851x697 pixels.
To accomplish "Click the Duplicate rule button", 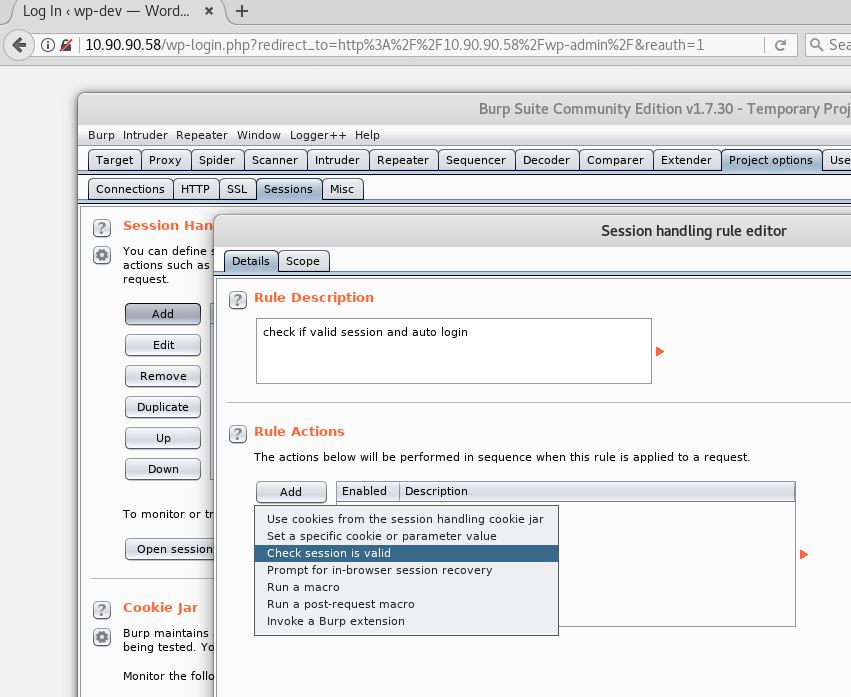I will coord(163,407).
